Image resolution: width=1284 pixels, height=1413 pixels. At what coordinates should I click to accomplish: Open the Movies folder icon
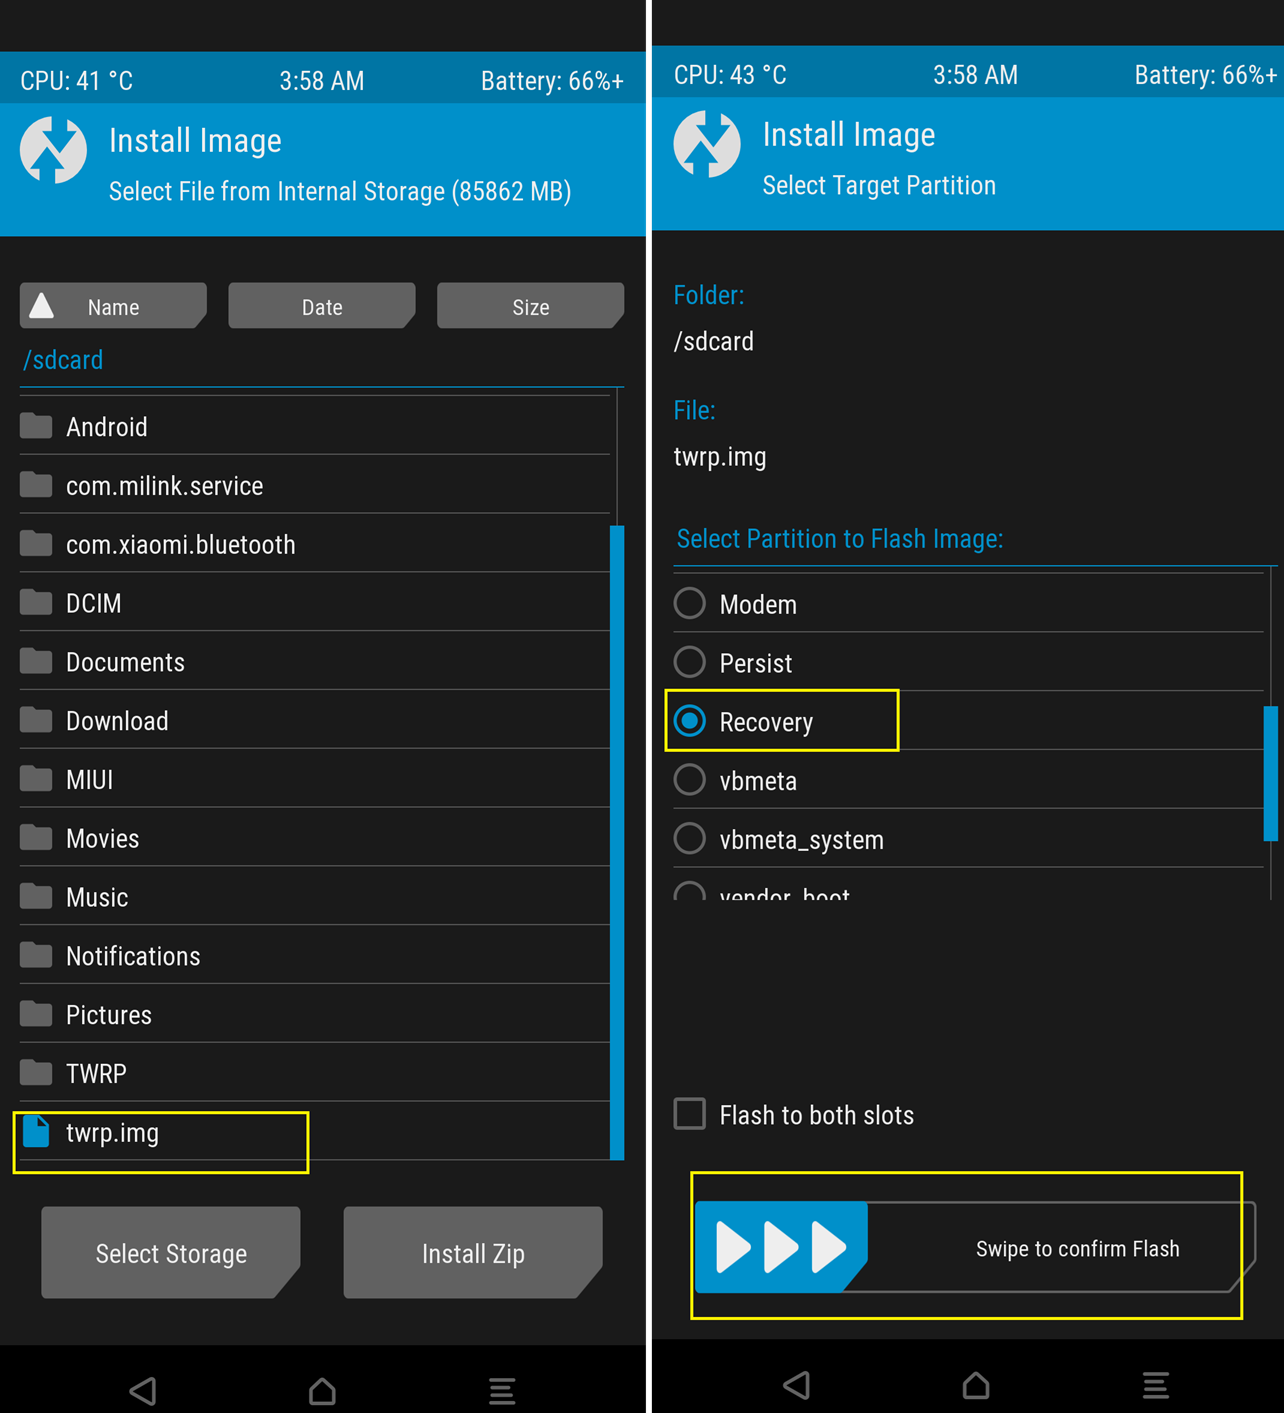(x=36, y=838)
